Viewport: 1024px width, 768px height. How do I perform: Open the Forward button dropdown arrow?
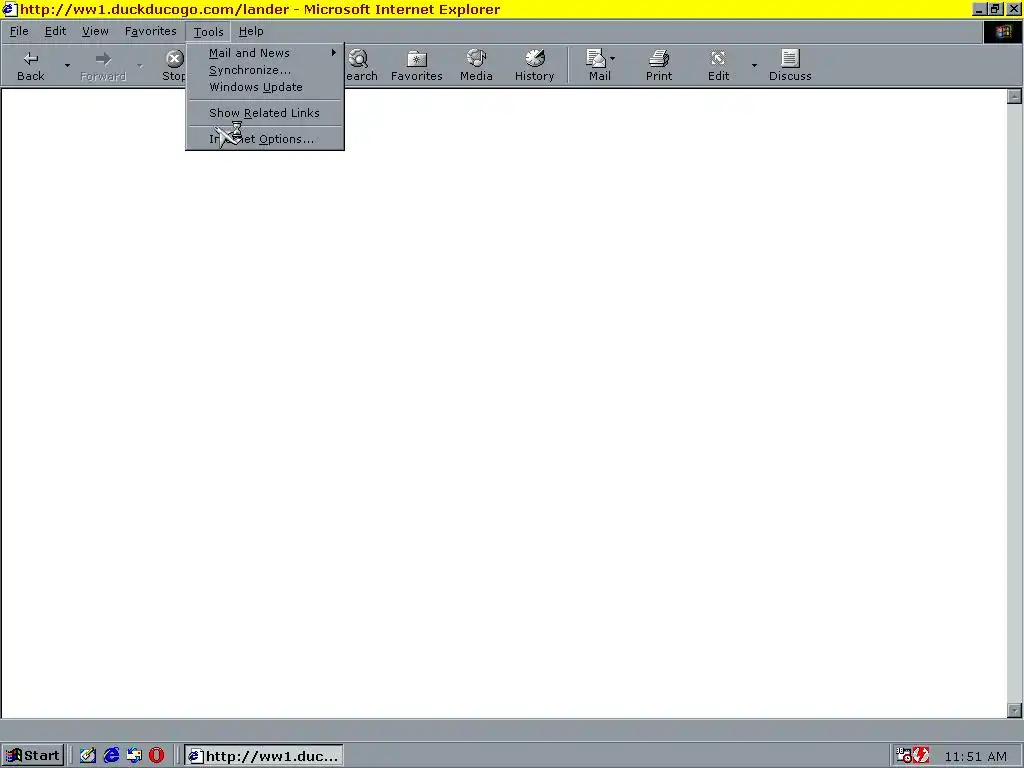click(140, 65)
